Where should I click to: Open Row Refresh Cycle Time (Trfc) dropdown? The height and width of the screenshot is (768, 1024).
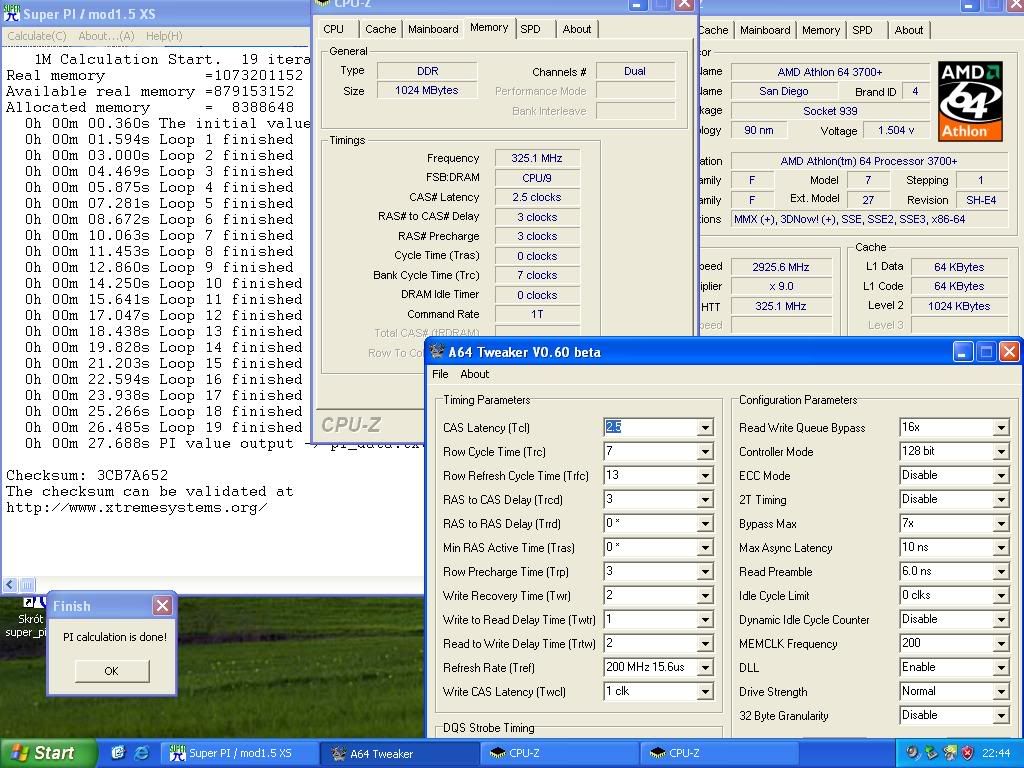point(705,476)
